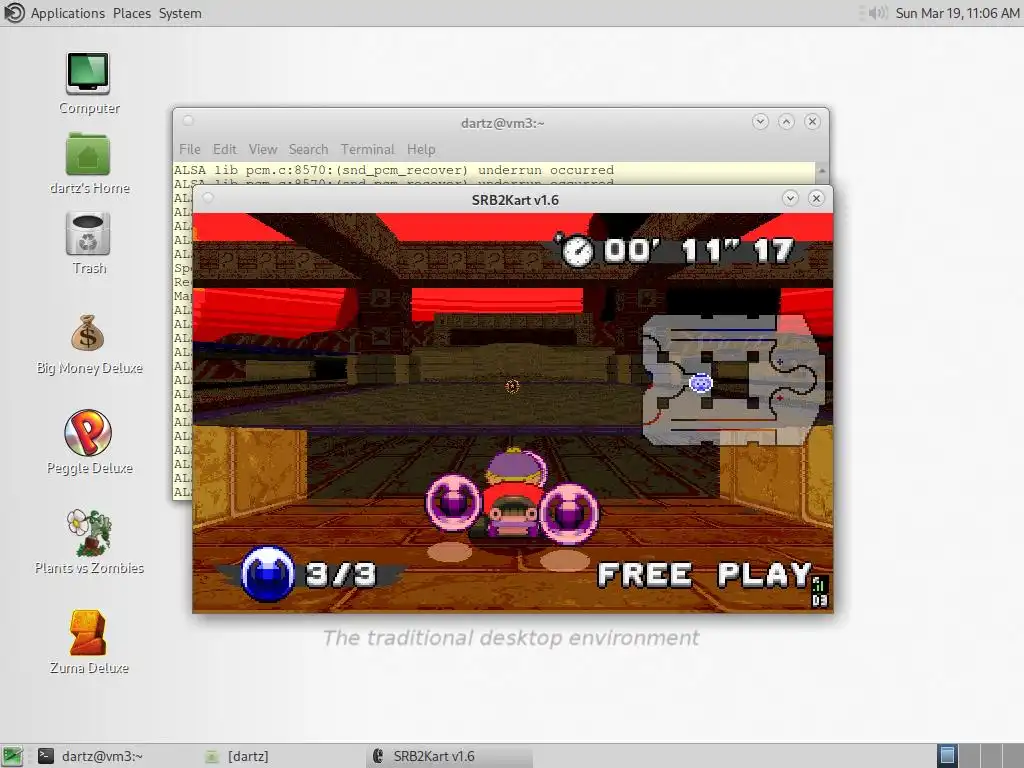Viewport: 1024px width, 768px height.
Task: Click the date and time clock
Action: 957,13
